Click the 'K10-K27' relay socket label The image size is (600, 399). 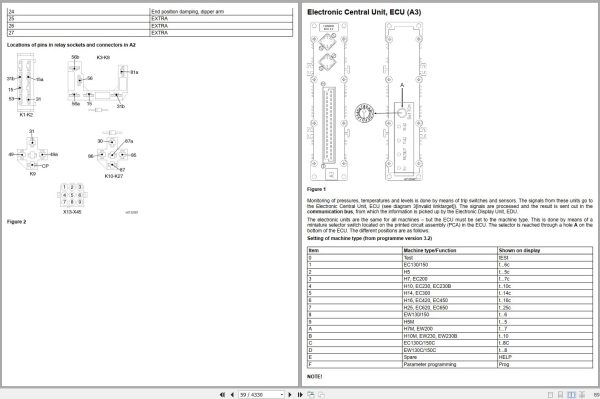[114, 176]
